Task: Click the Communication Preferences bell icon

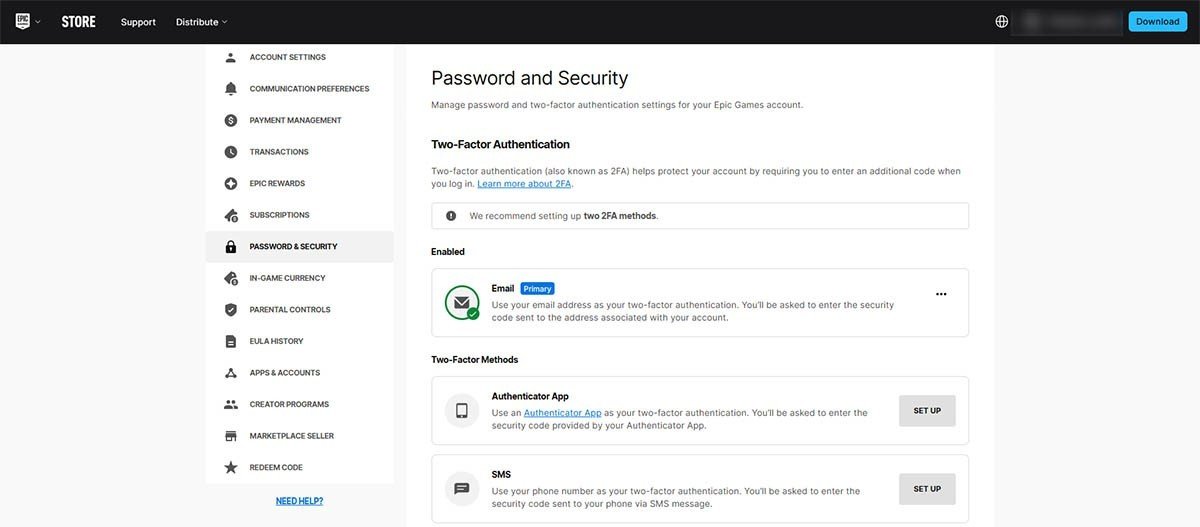Action: pyautogui.click(x=231, y=89)
